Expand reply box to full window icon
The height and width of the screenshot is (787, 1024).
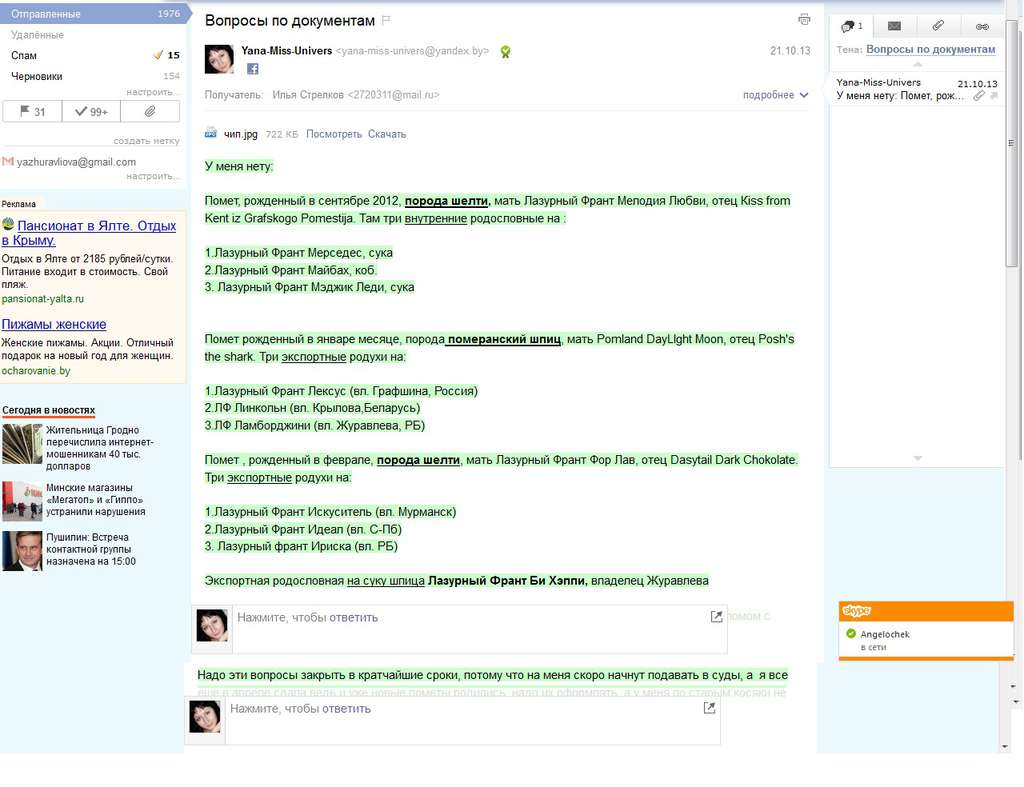click(x=716, y=617)
